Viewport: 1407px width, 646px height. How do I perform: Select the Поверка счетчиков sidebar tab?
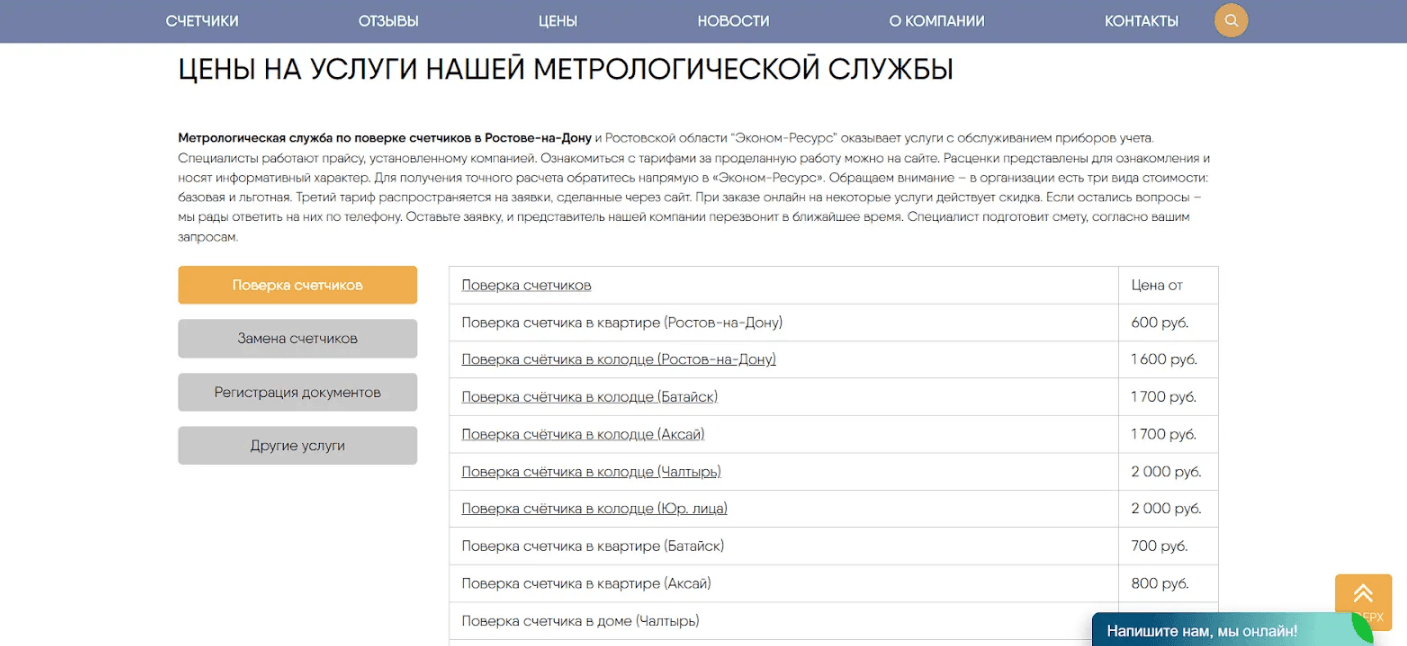click(297, 285)
